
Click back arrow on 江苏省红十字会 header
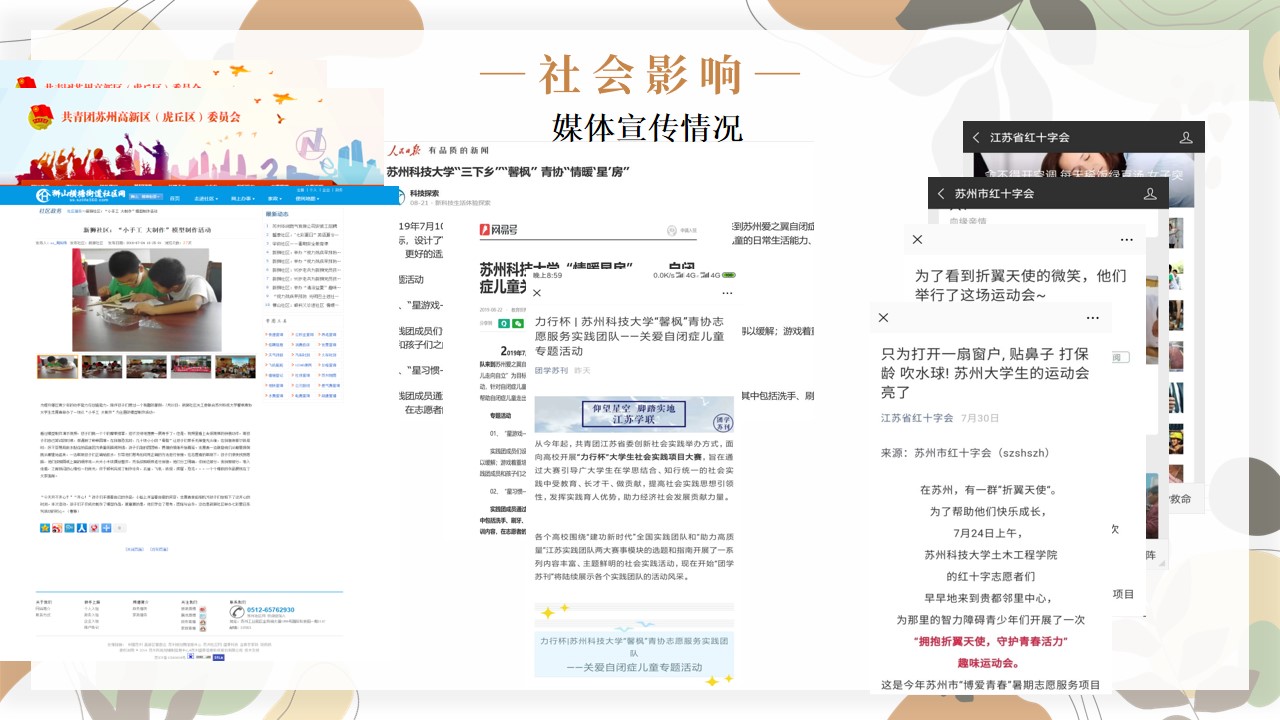[x=977, y=138]
